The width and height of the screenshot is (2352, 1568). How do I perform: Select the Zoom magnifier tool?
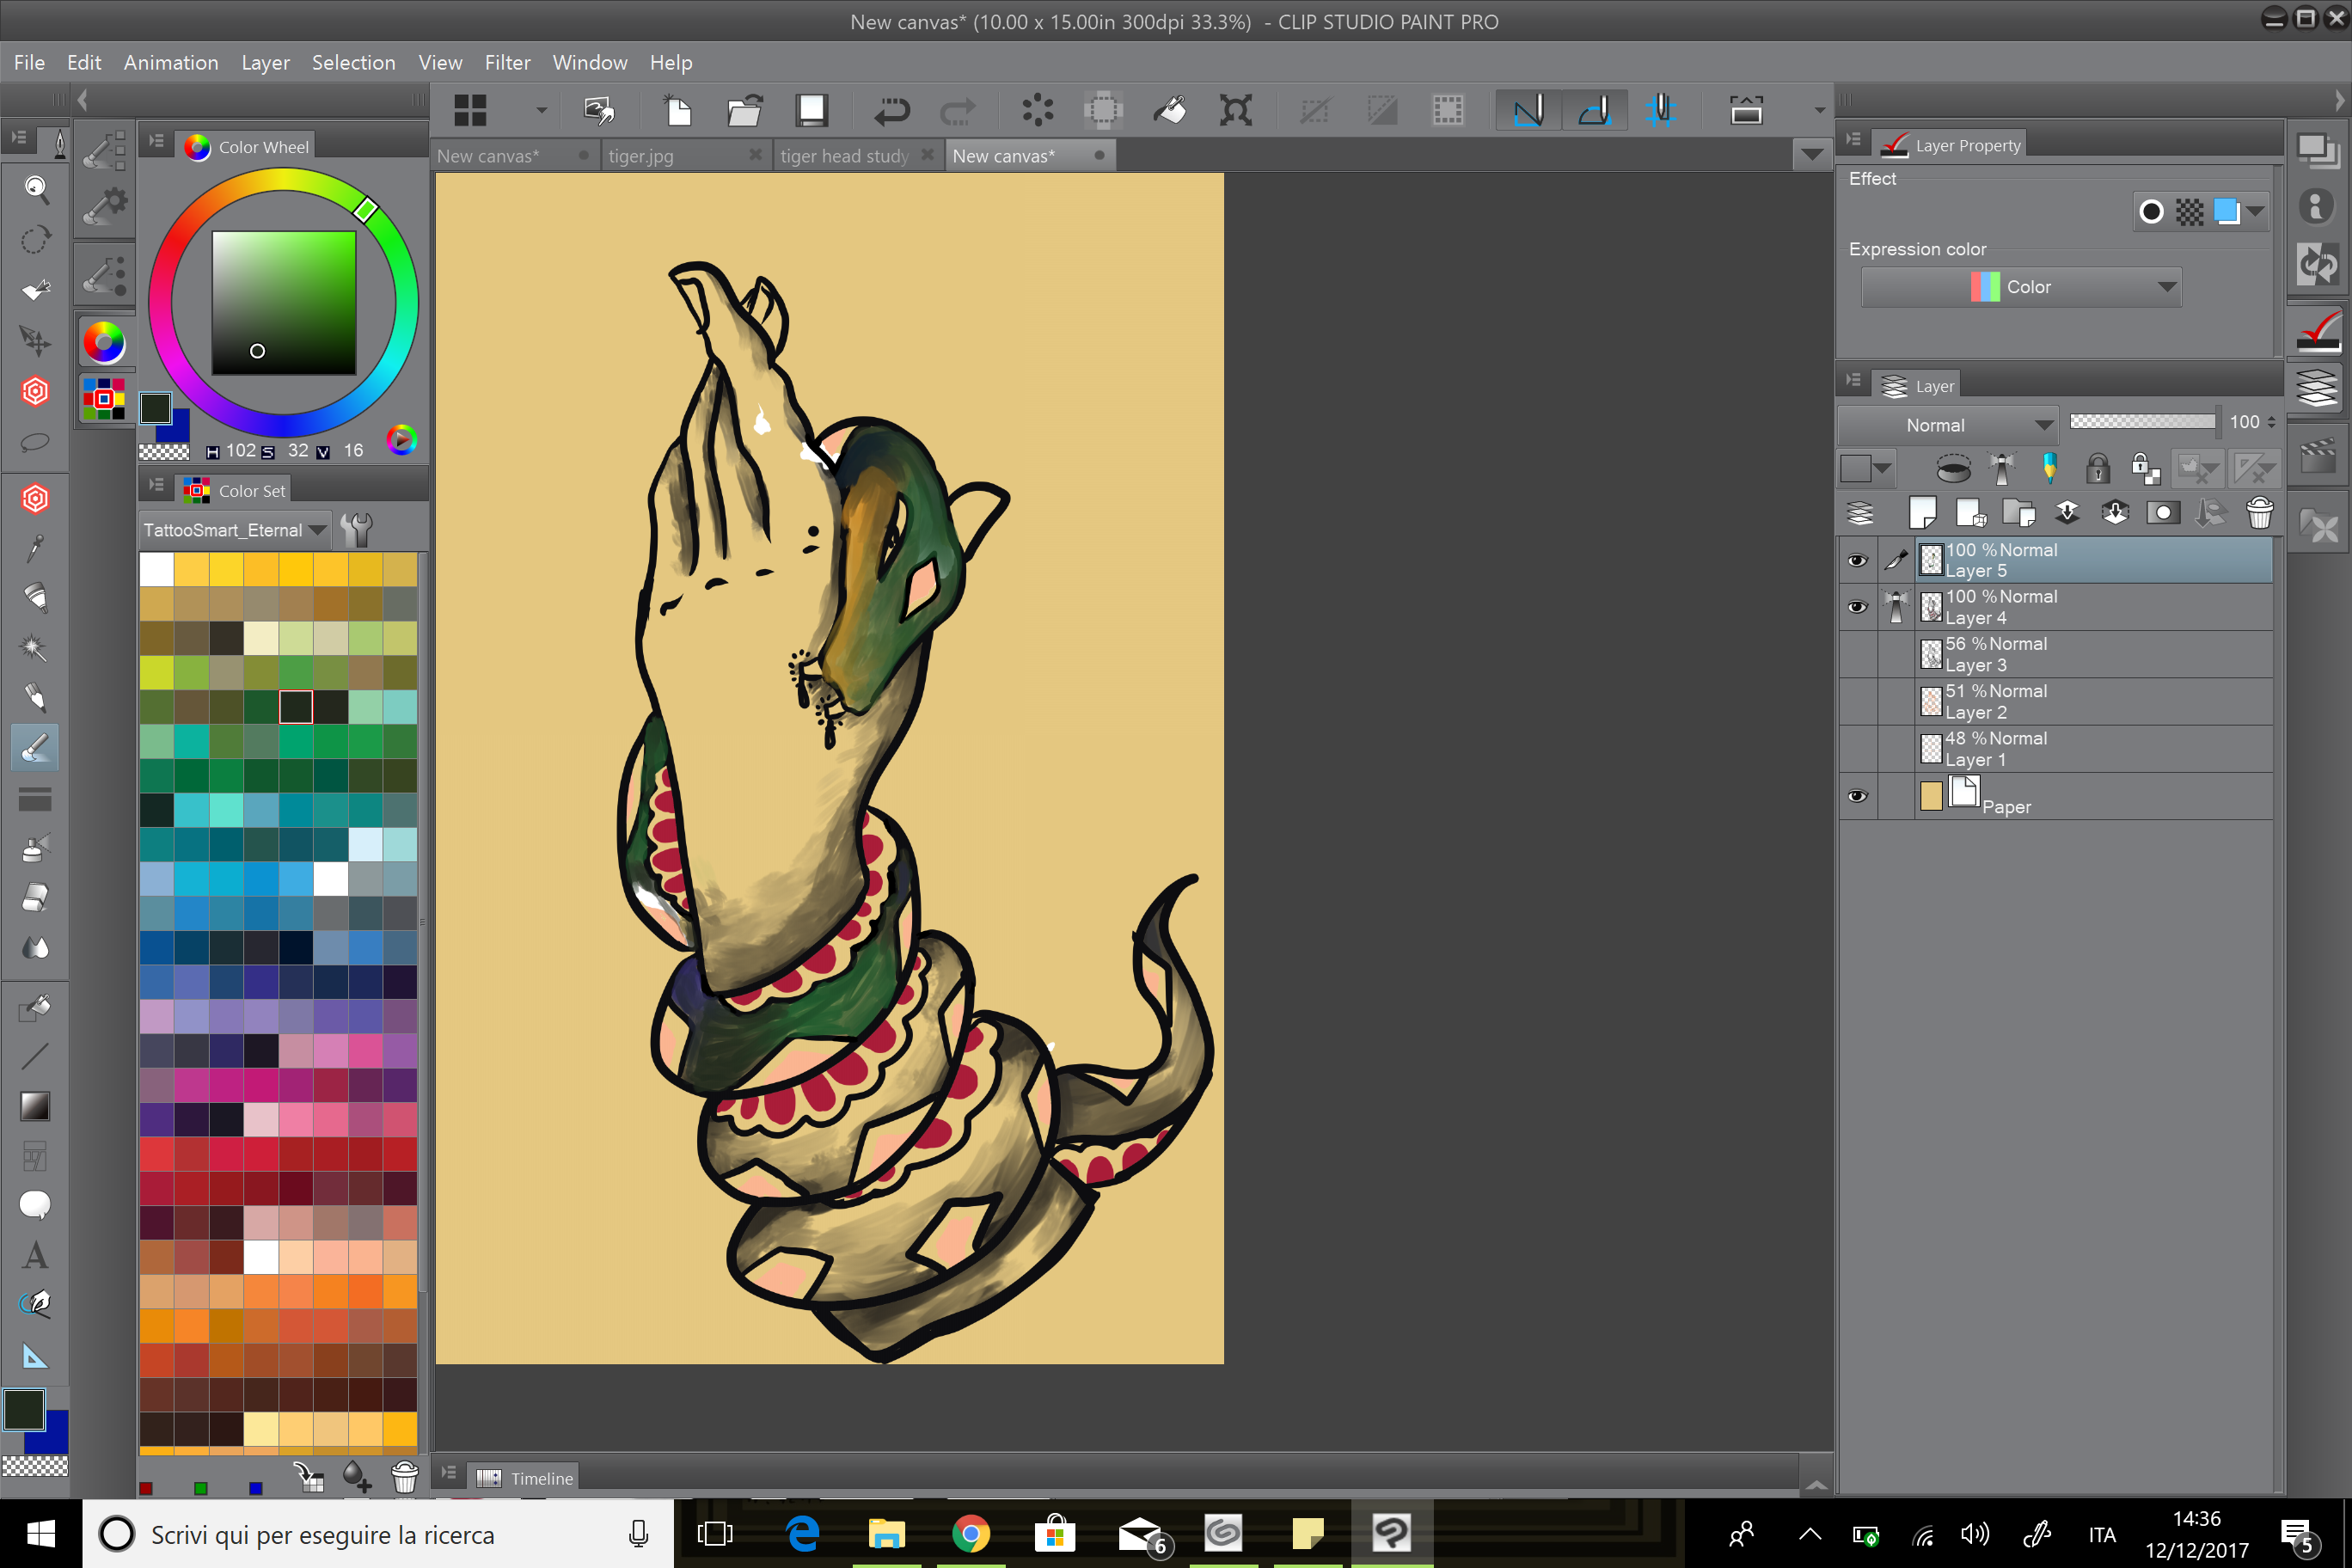coord(35,188)
